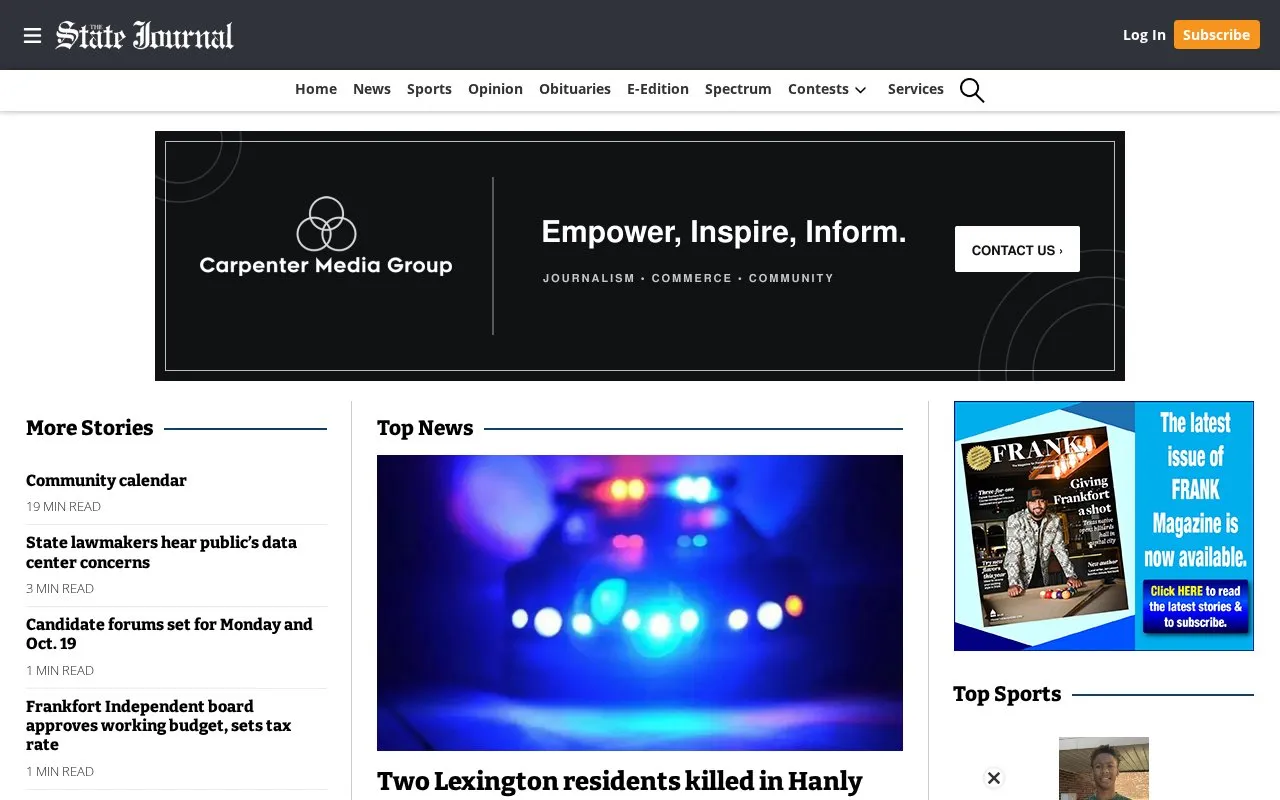The height and width of the screenshot is (800, 1280).
Task: Click the 3 MIN READ label
Action: pos(60,589)
